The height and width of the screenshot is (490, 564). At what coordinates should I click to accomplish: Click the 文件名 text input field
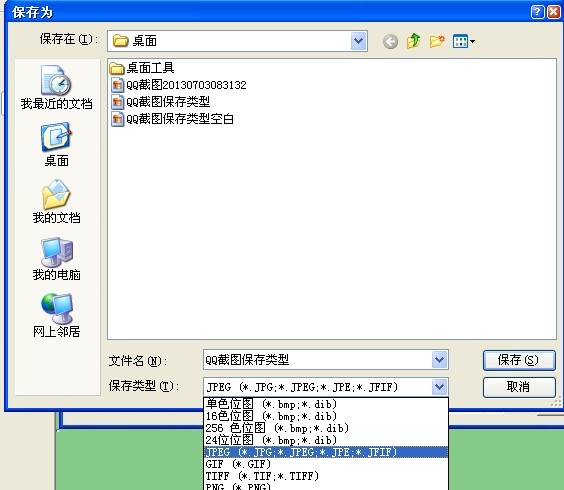coord(317,359)
